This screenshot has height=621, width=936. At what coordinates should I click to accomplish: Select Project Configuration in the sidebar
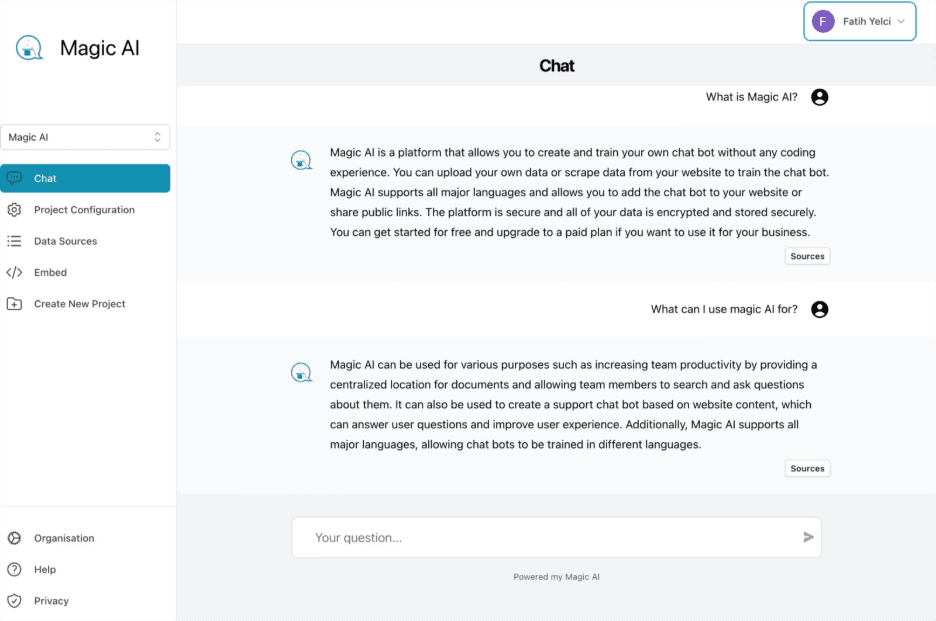click(84, 210)
